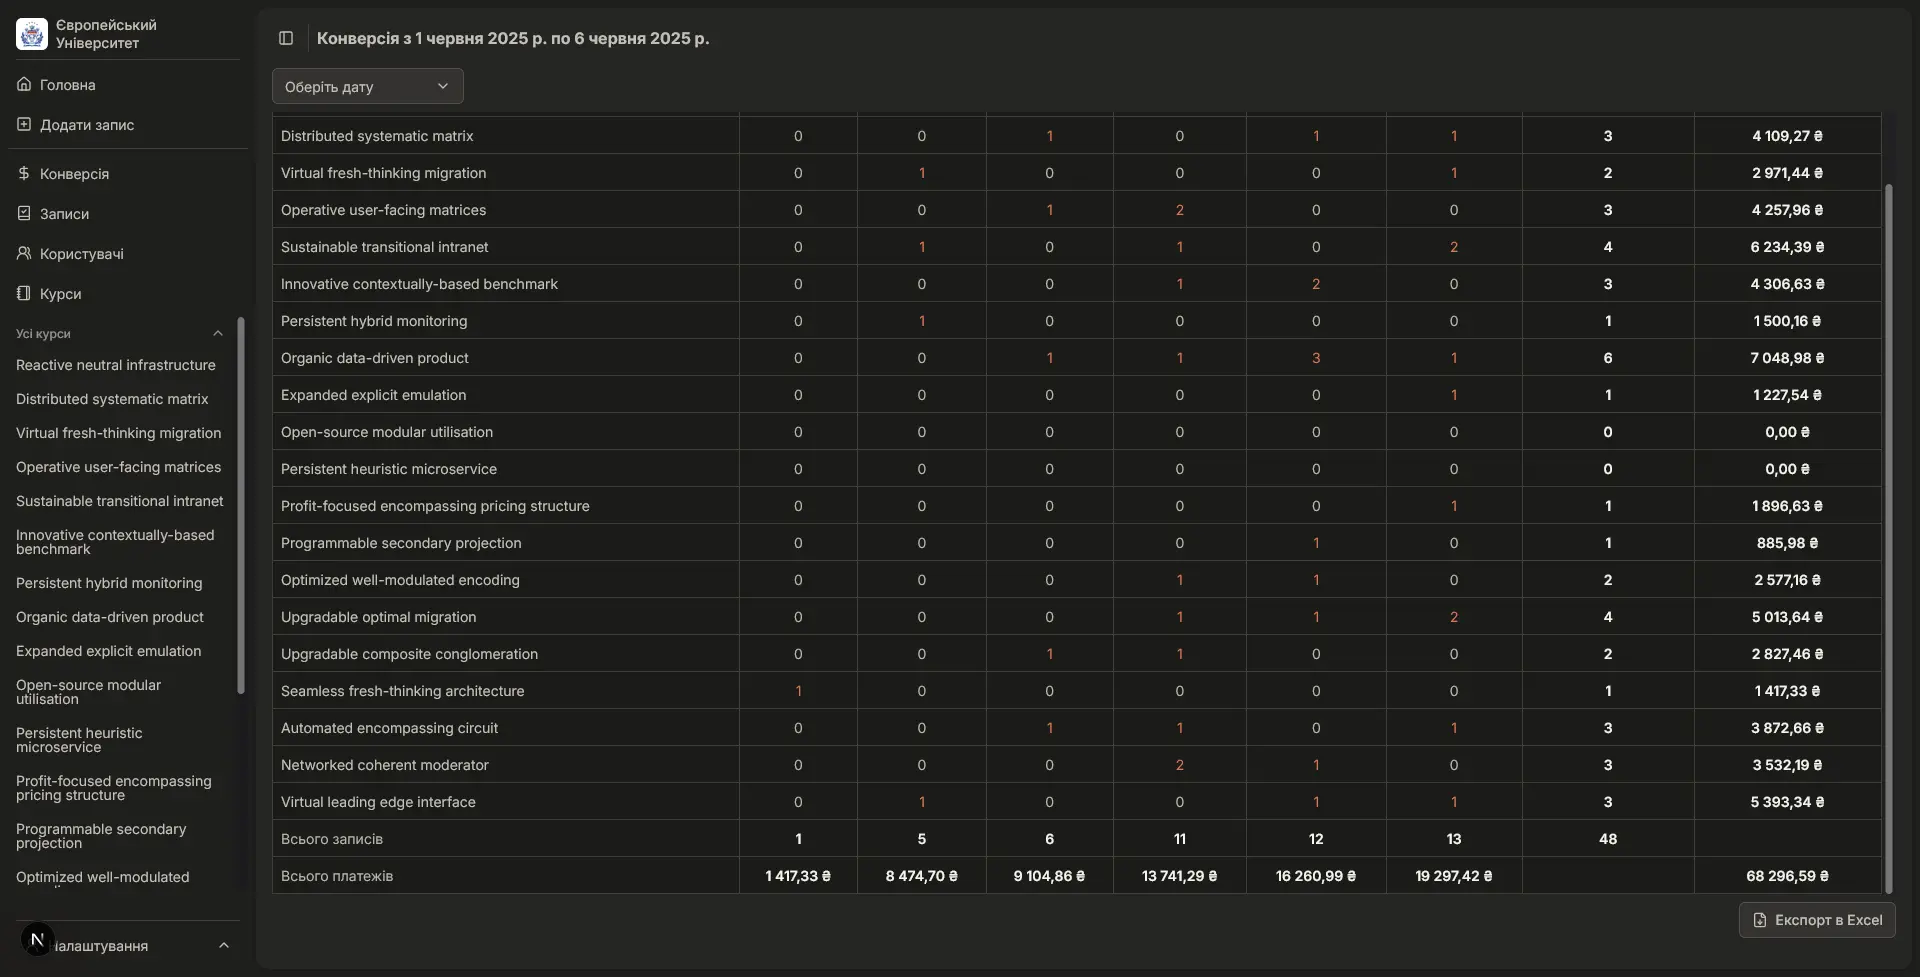Click the user icon beside Користувачі
1920x977 pixels.
point(24,254)
